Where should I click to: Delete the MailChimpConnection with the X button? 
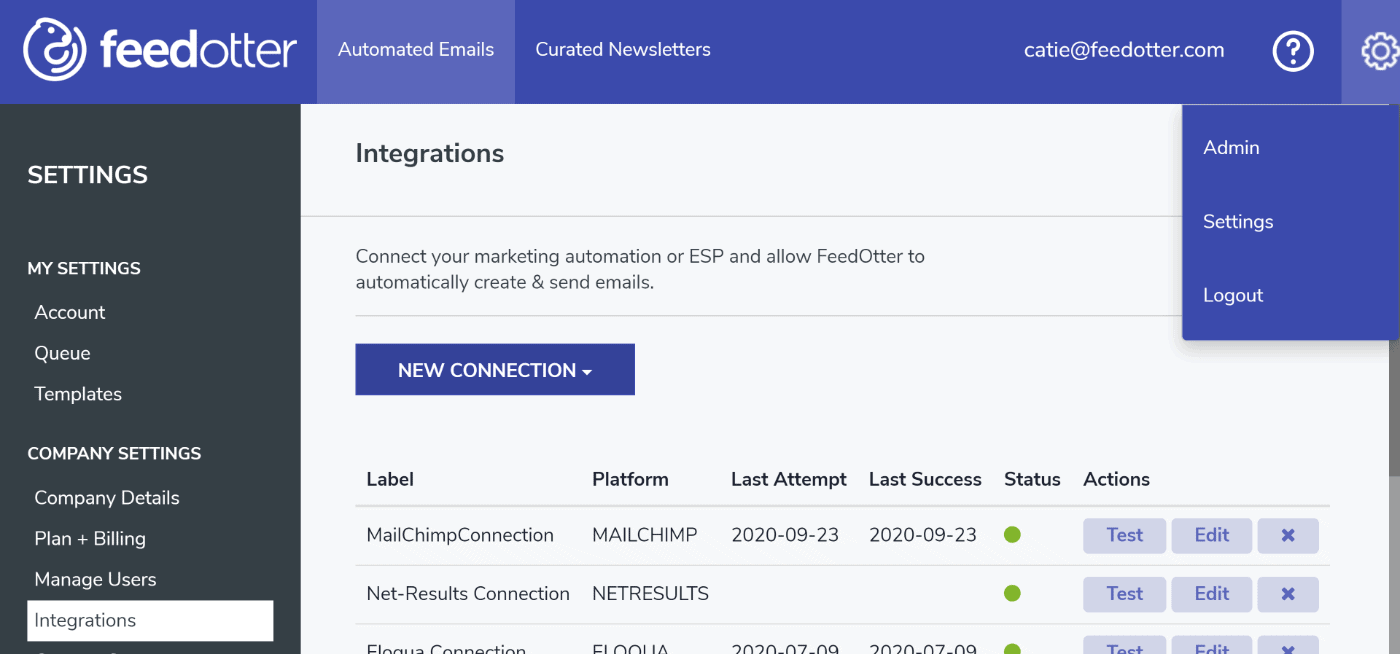1288,535
